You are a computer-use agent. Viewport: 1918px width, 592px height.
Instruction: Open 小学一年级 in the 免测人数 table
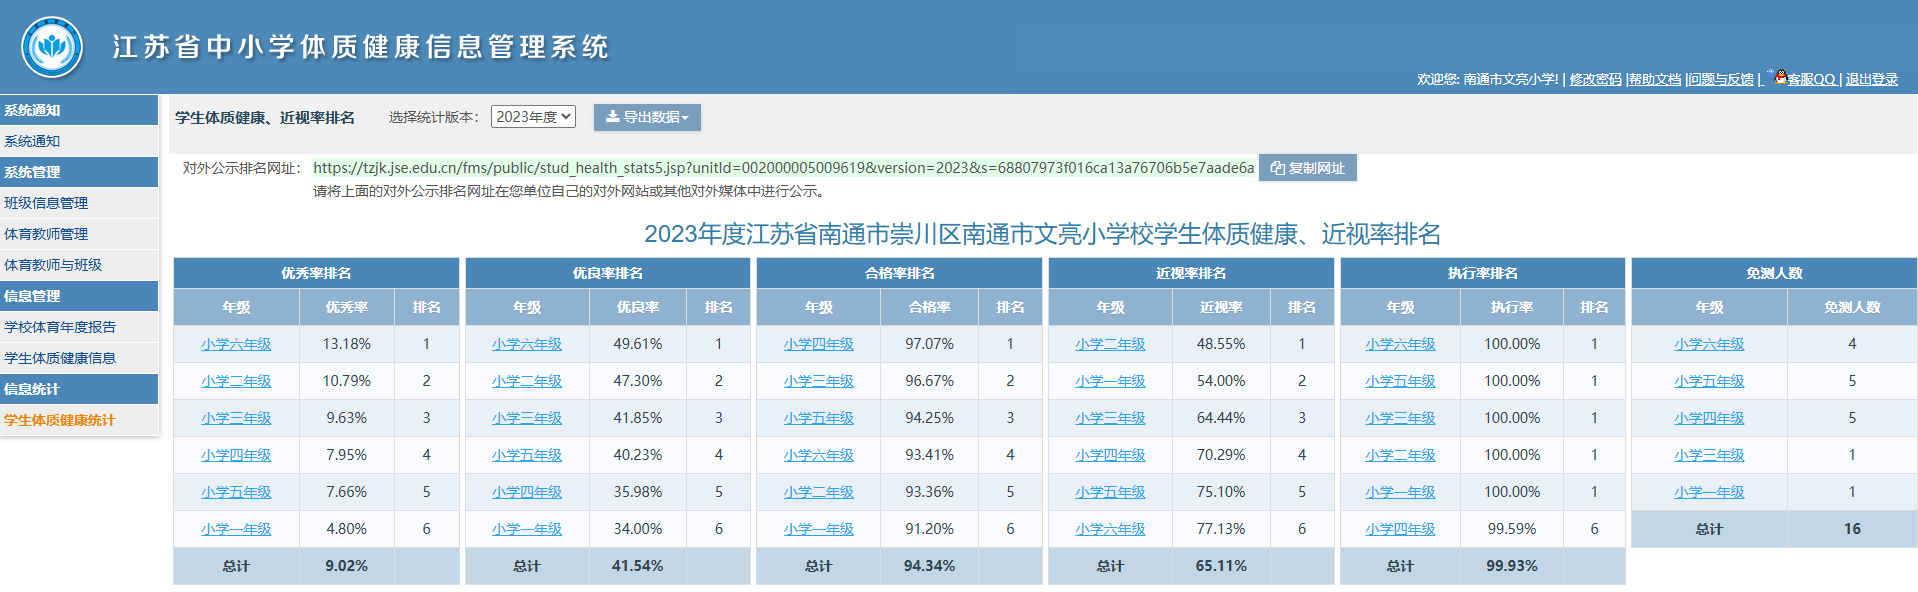1709,492
